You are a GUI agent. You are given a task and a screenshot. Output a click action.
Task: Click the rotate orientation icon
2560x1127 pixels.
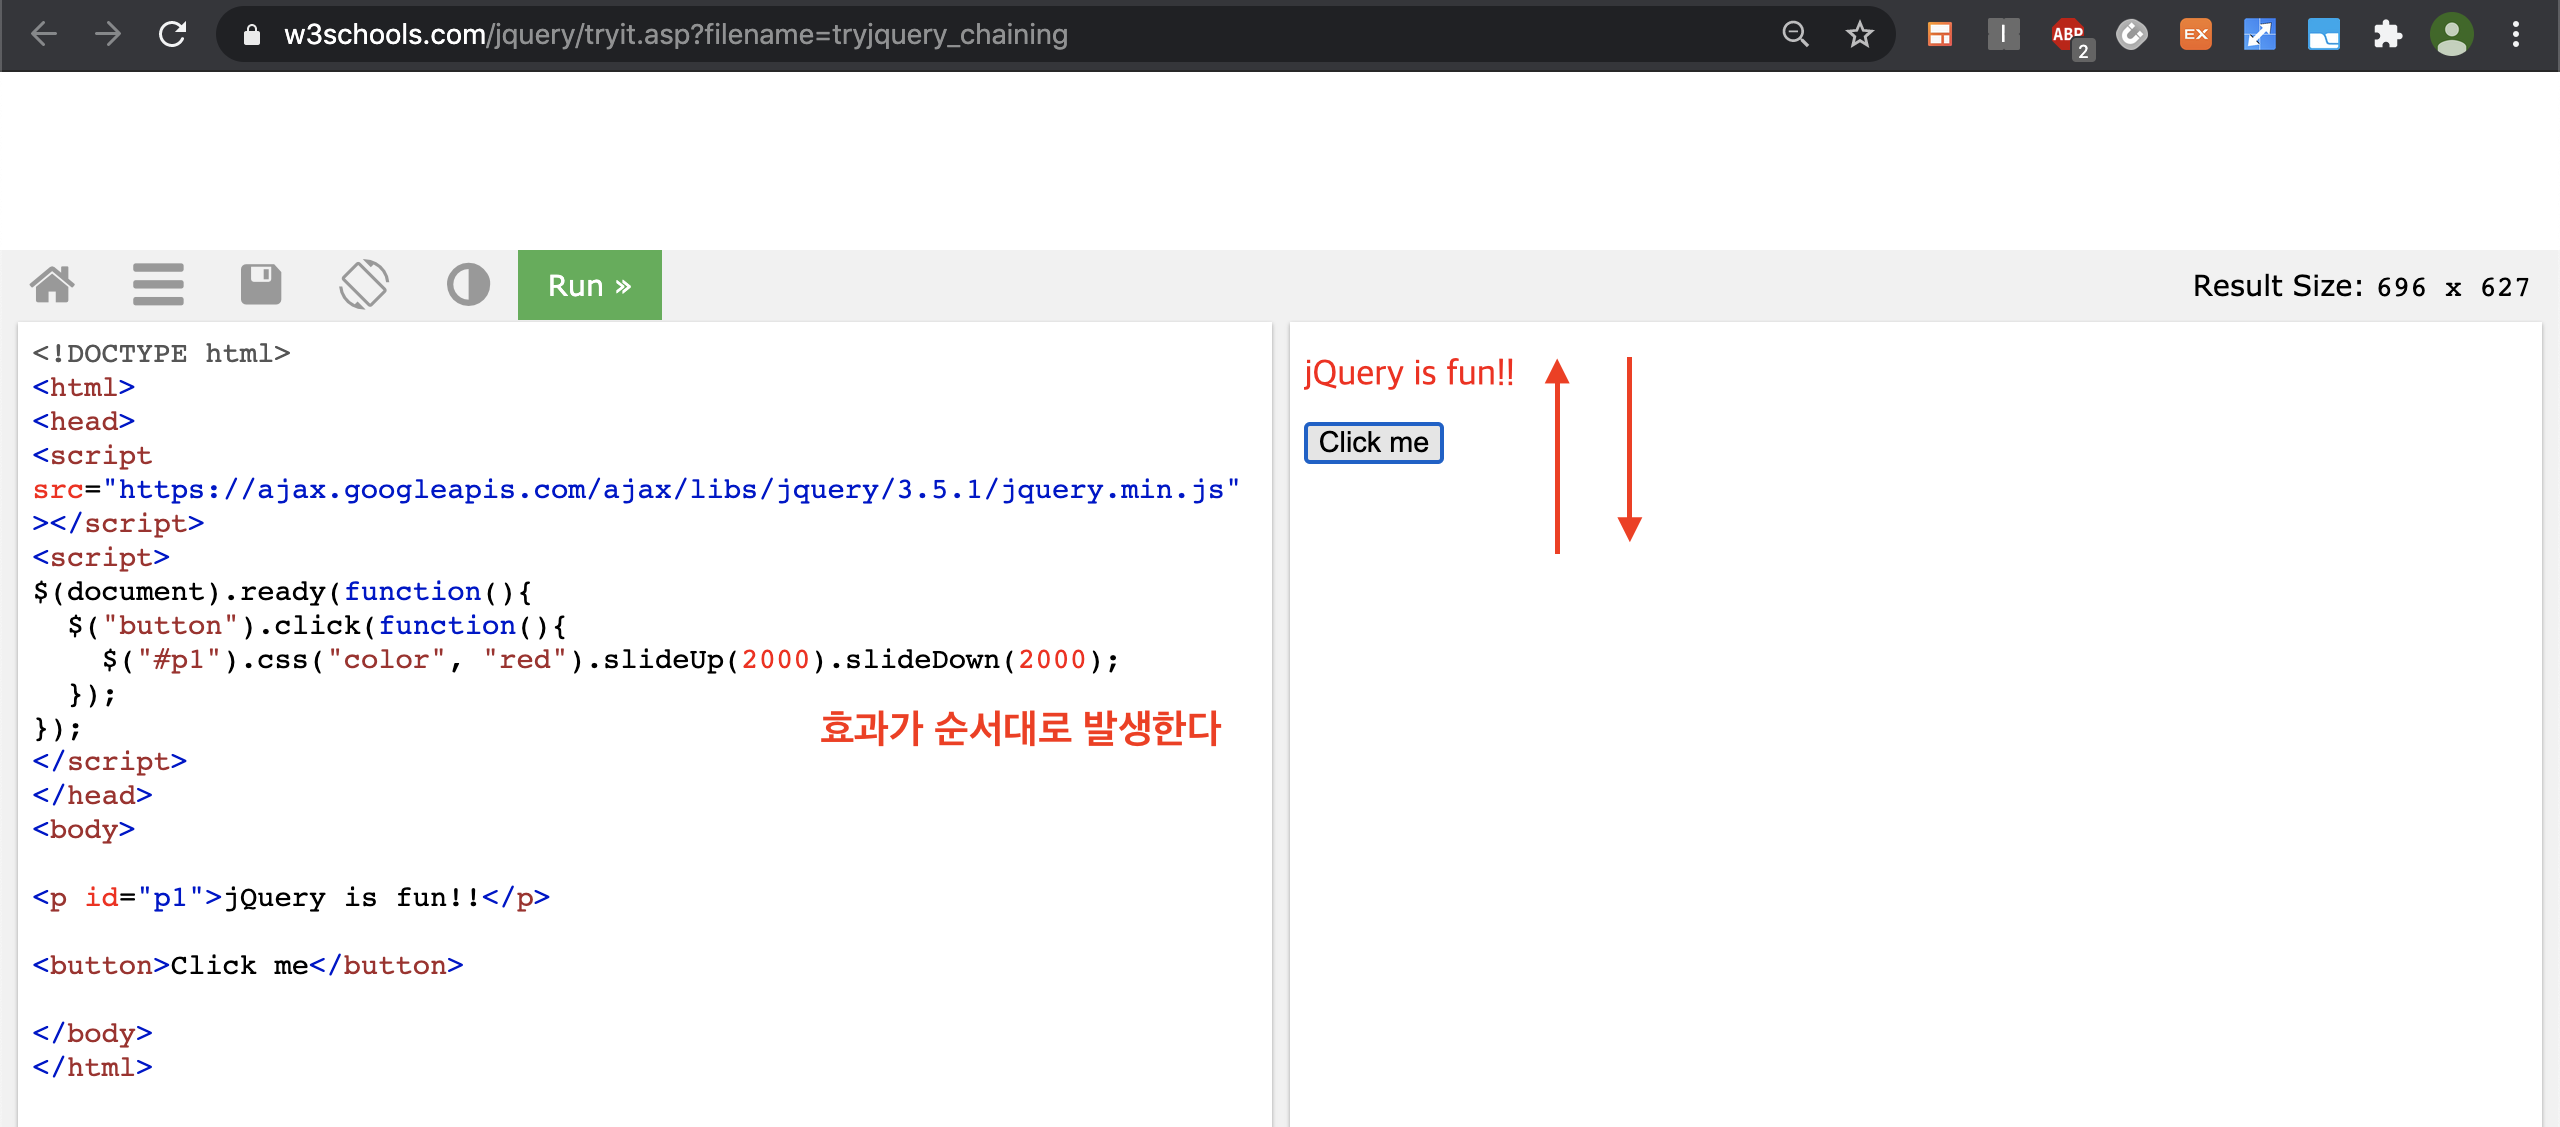pyautogui.click(x=364, y=285)
